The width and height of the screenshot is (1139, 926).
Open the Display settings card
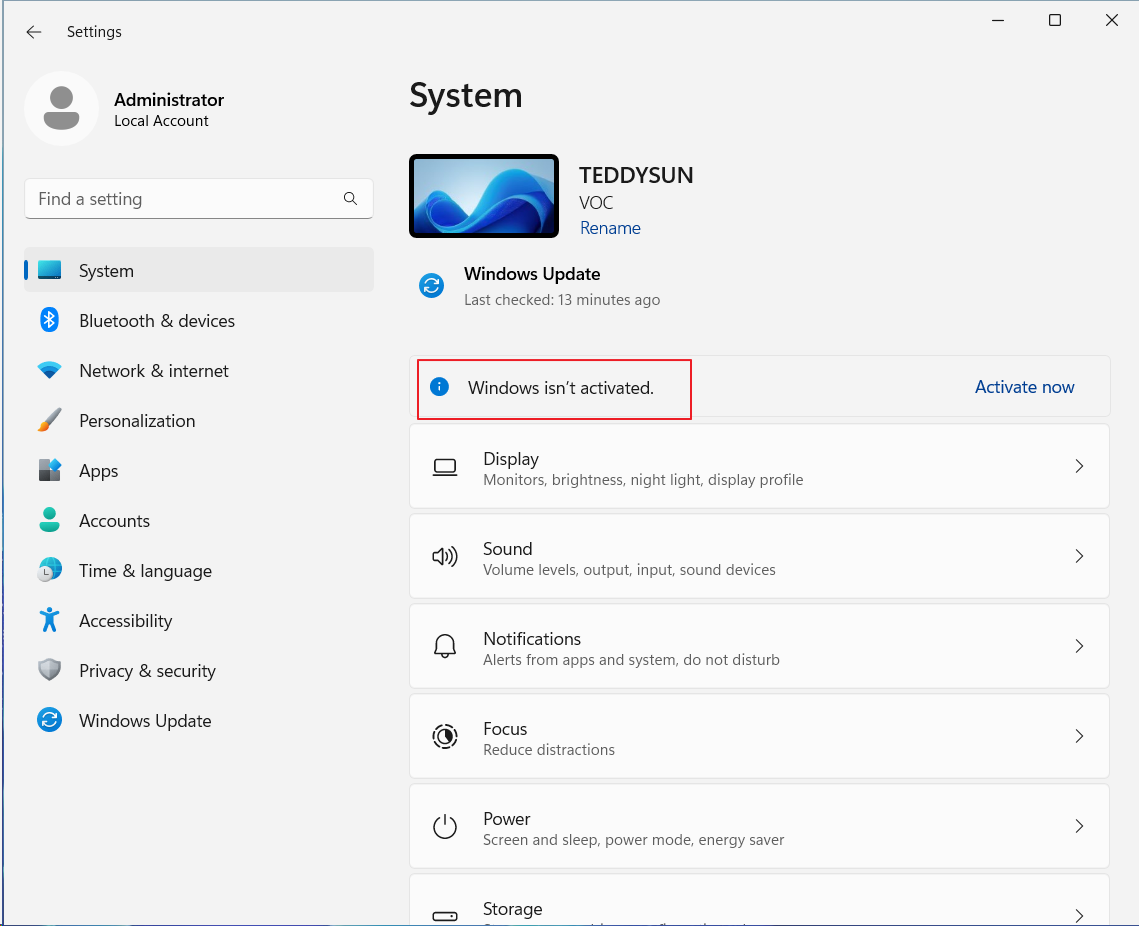click(x=759, y=466)
